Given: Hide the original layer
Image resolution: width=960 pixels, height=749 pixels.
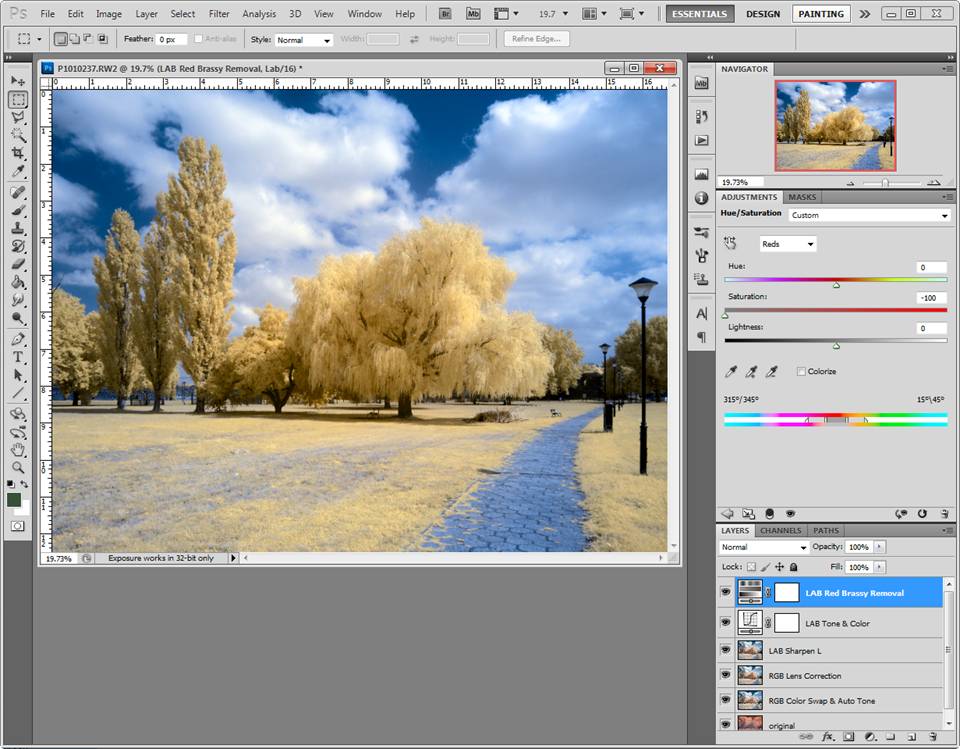Looking at the screenshot, I should [726, 725].
